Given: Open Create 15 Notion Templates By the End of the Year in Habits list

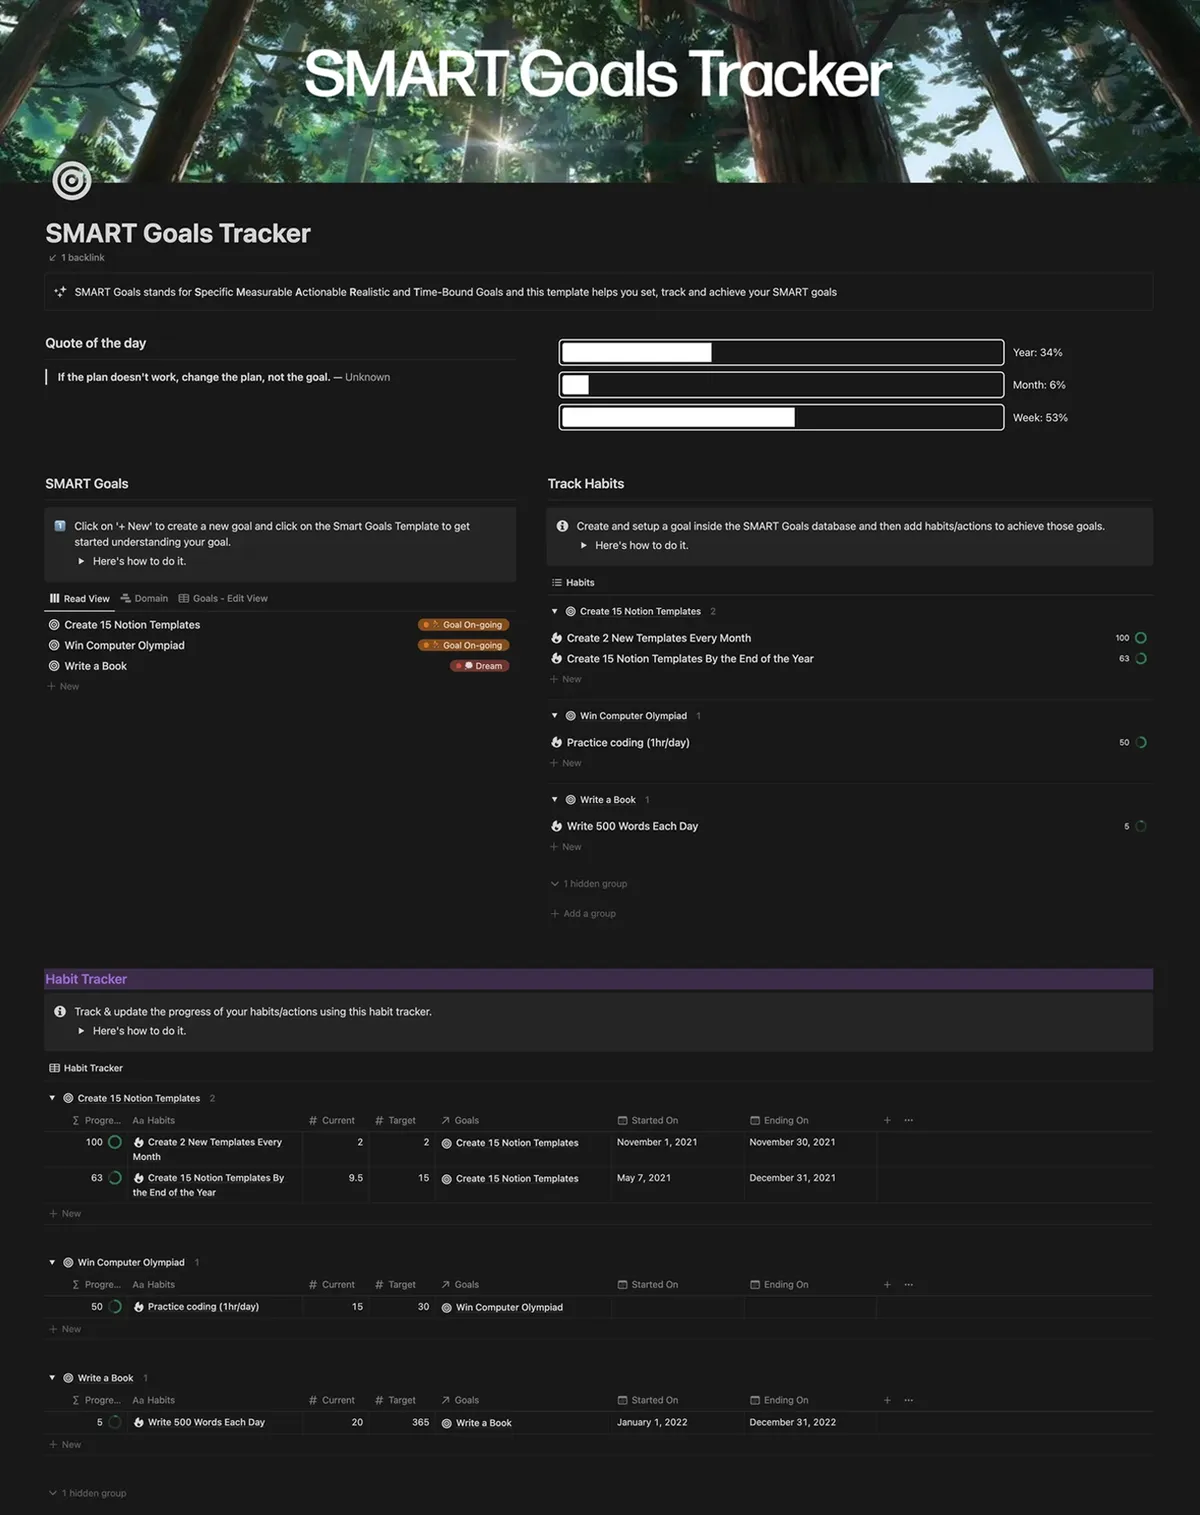Looking at the screenshot, I should point(690,659).
